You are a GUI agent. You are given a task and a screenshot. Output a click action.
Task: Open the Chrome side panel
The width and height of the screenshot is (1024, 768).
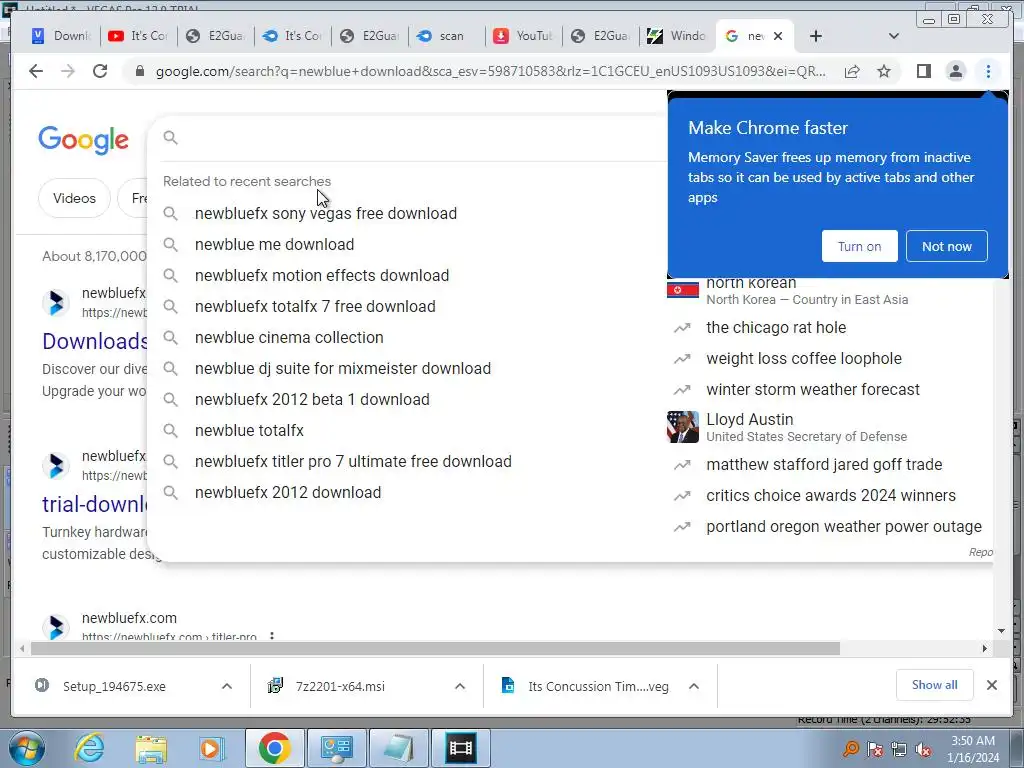pos(923,71)
